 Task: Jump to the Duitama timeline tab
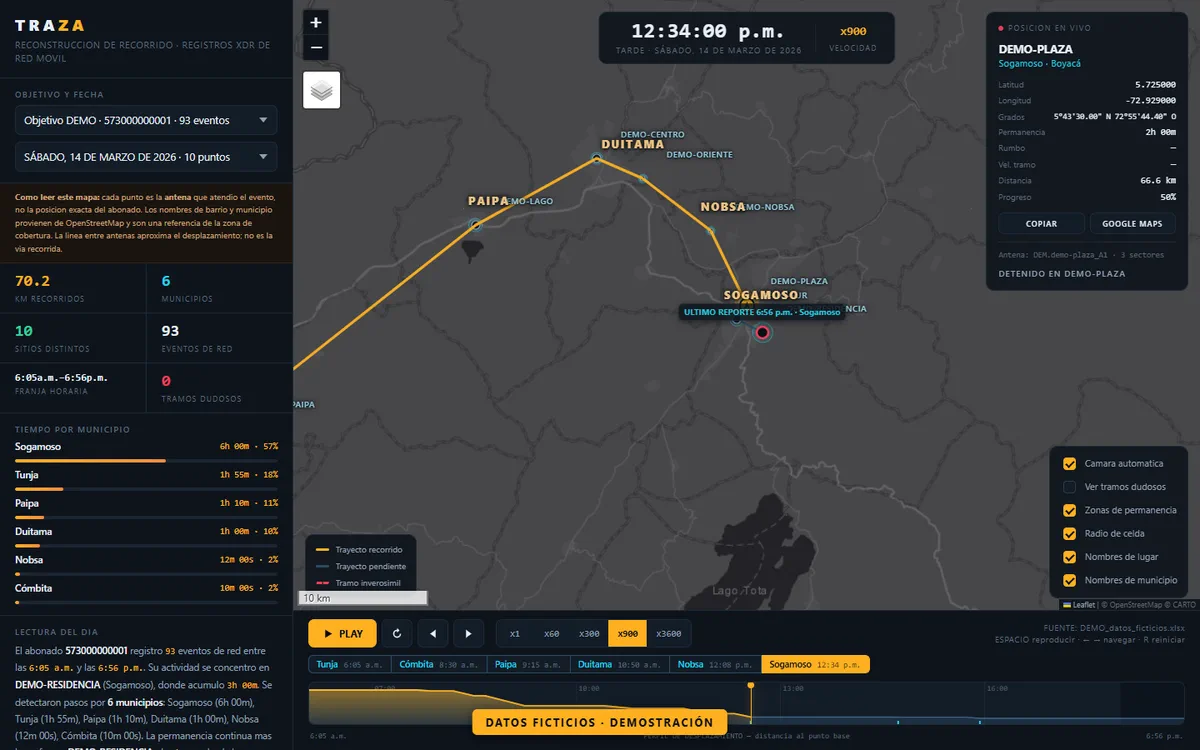pyautogui.click(x=620, y=664)
